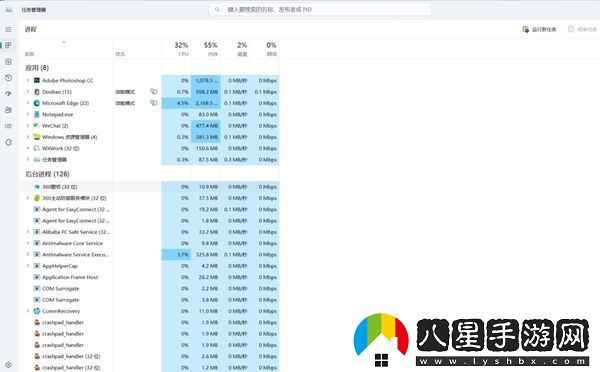Image resolution: width=600 pixels, height=372 pixels.
Task: Expand the Windows 资源管理器 (4) group
Action: (x=28, y=137)
